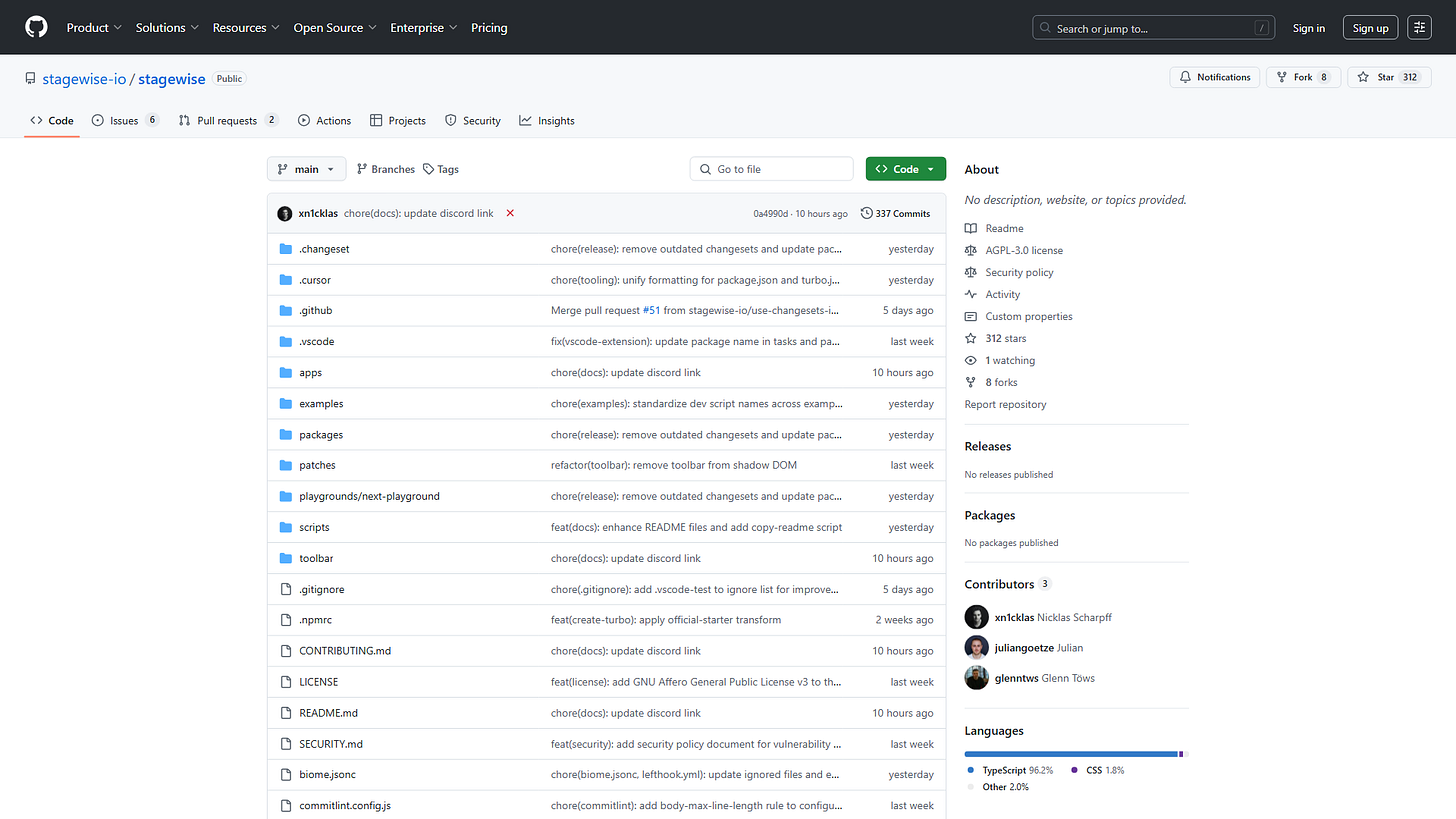
Task: Switch to the Issues tab
Action: (125, 120)
